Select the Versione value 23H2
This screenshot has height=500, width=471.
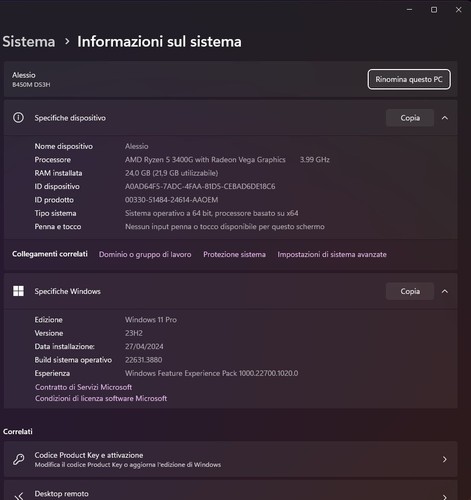134,333
